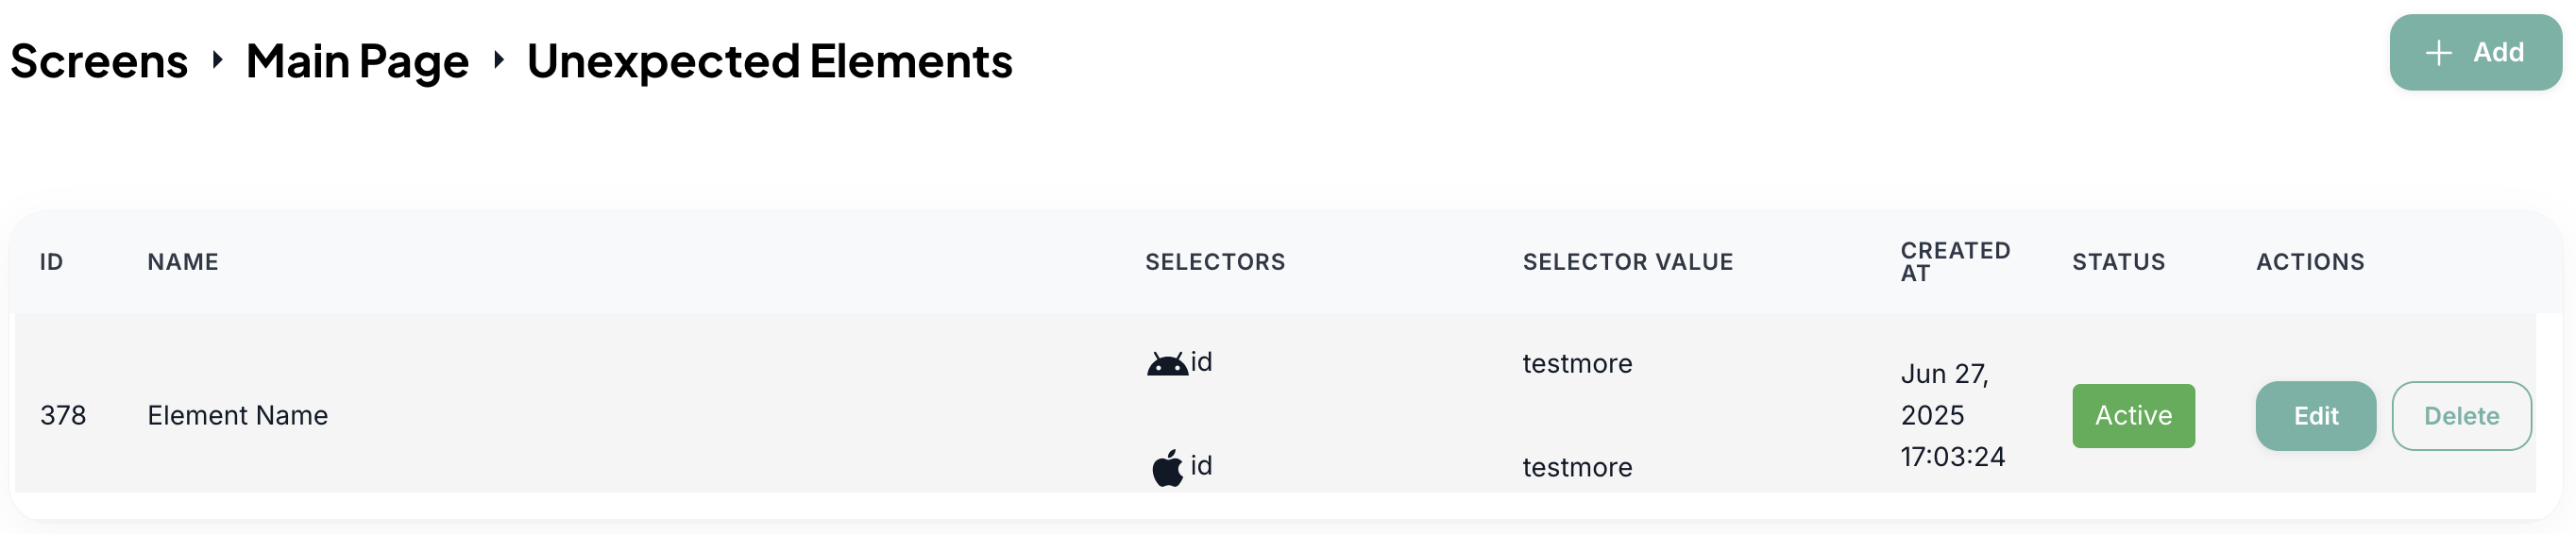Viewport: 2576px width, 534px height.
Task: Select the Element Name cell
Action: (x=237, y=416)
